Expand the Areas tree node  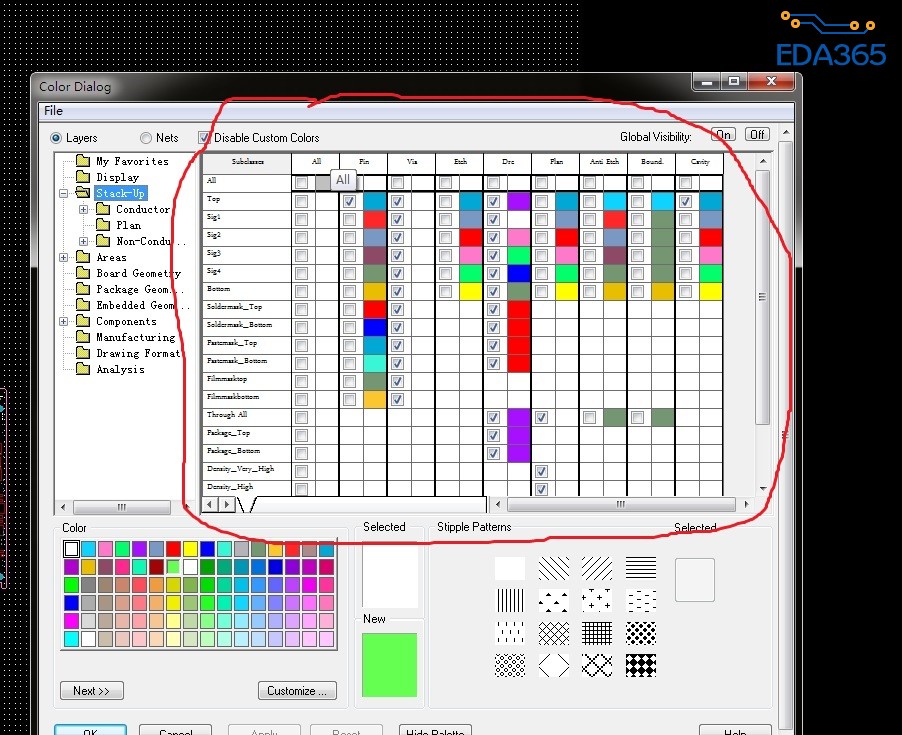(x=64, y=257)
